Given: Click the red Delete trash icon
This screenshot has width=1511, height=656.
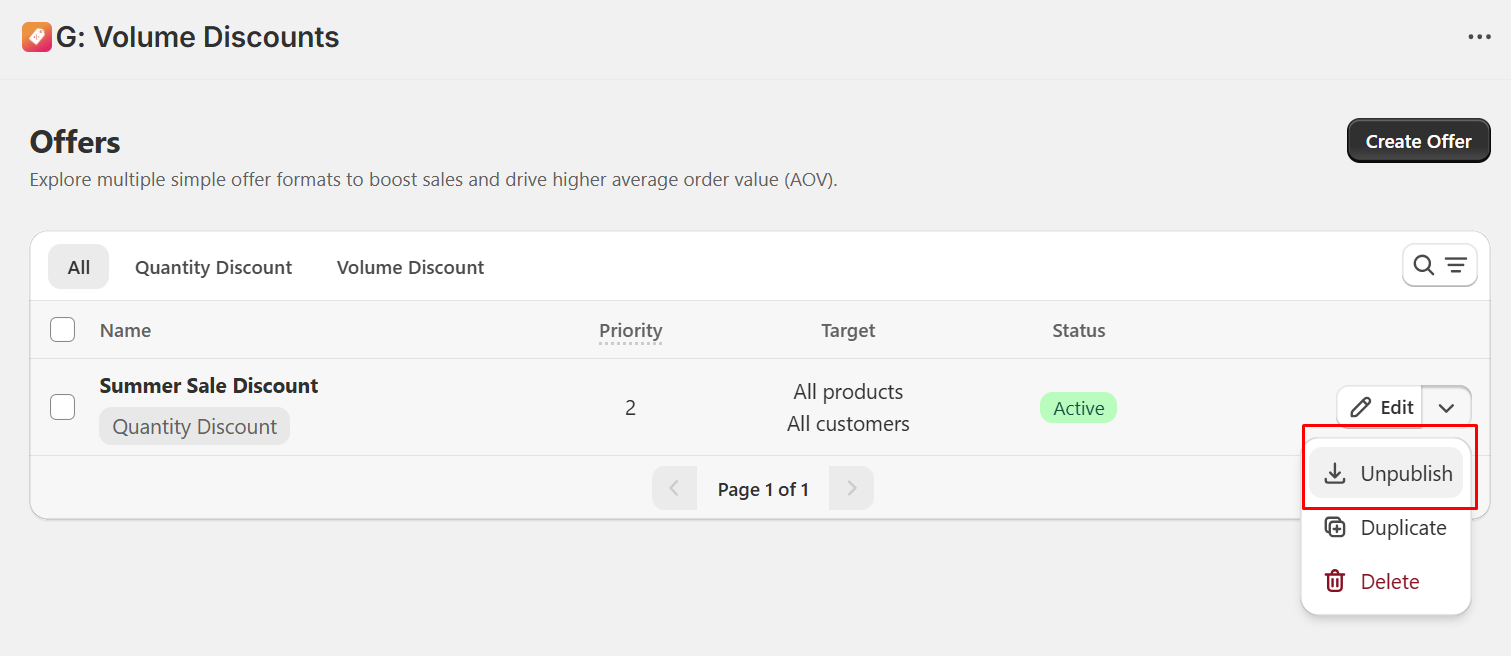Looking at the screenshot, I should point(1335,582).
